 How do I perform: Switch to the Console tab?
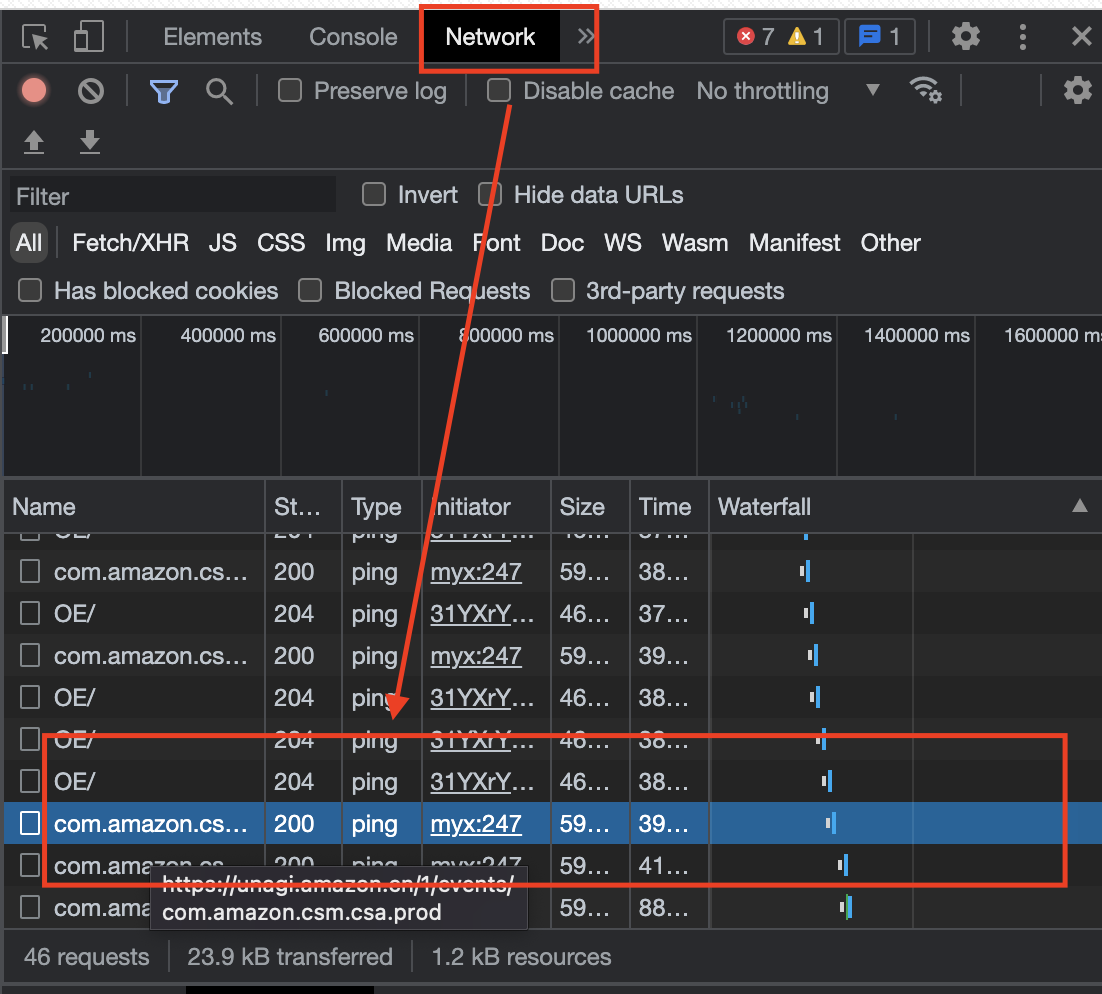(x=353, y=37)
